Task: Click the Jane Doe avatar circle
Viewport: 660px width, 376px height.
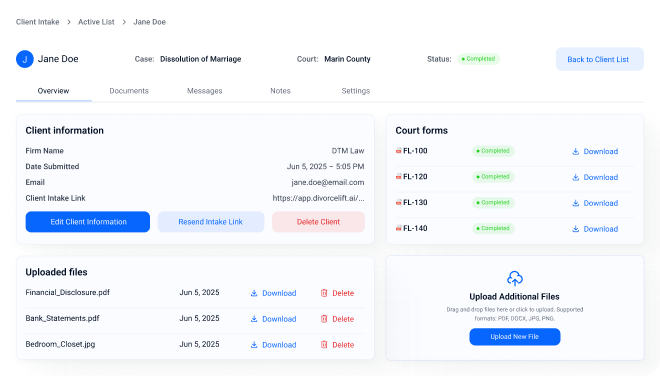Action: [x=25, y=59]
